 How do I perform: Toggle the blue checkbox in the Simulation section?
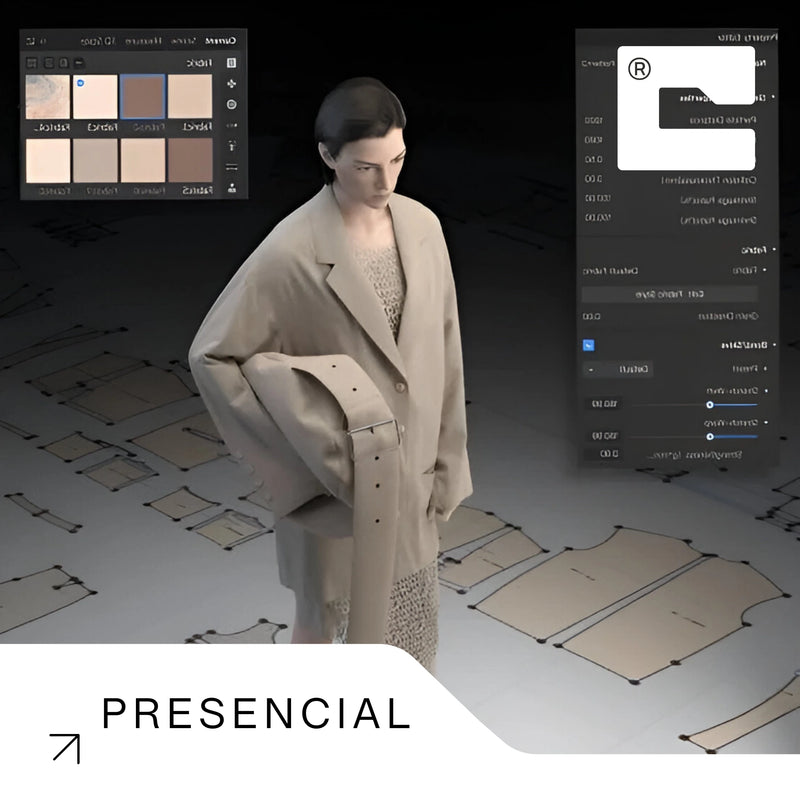(588, 345)
